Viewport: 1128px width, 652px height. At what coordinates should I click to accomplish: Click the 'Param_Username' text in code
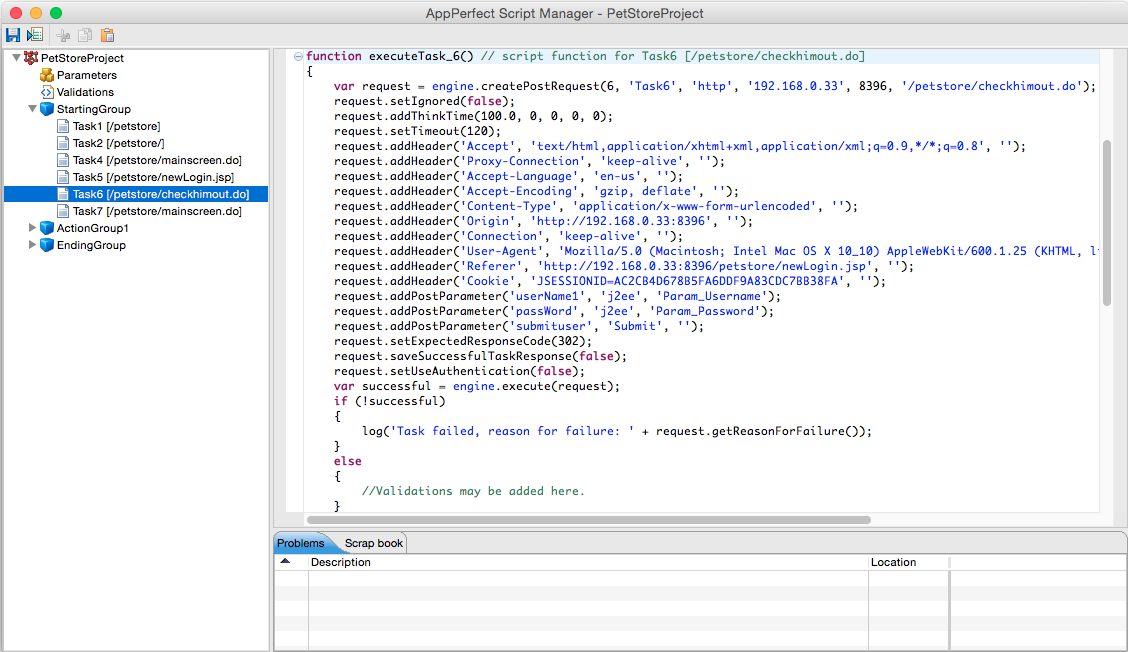coord(711,296)
